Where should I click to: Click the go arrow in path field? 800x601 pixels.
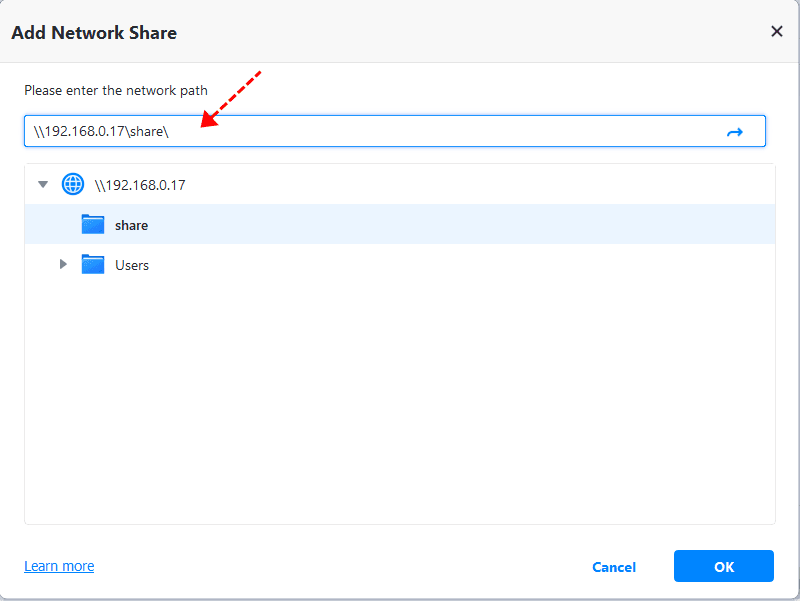(735, 132)
